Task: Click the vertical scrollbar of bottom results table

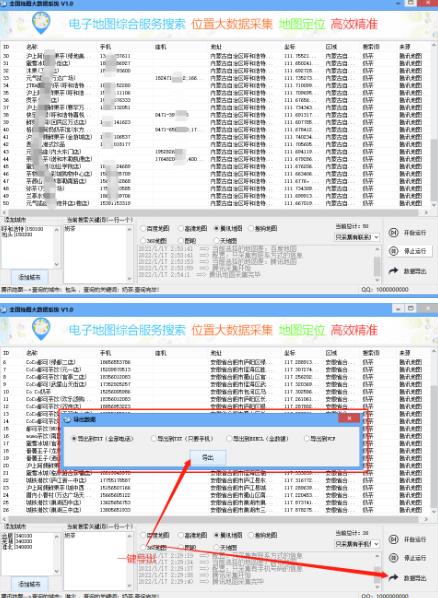Action: 434,431
